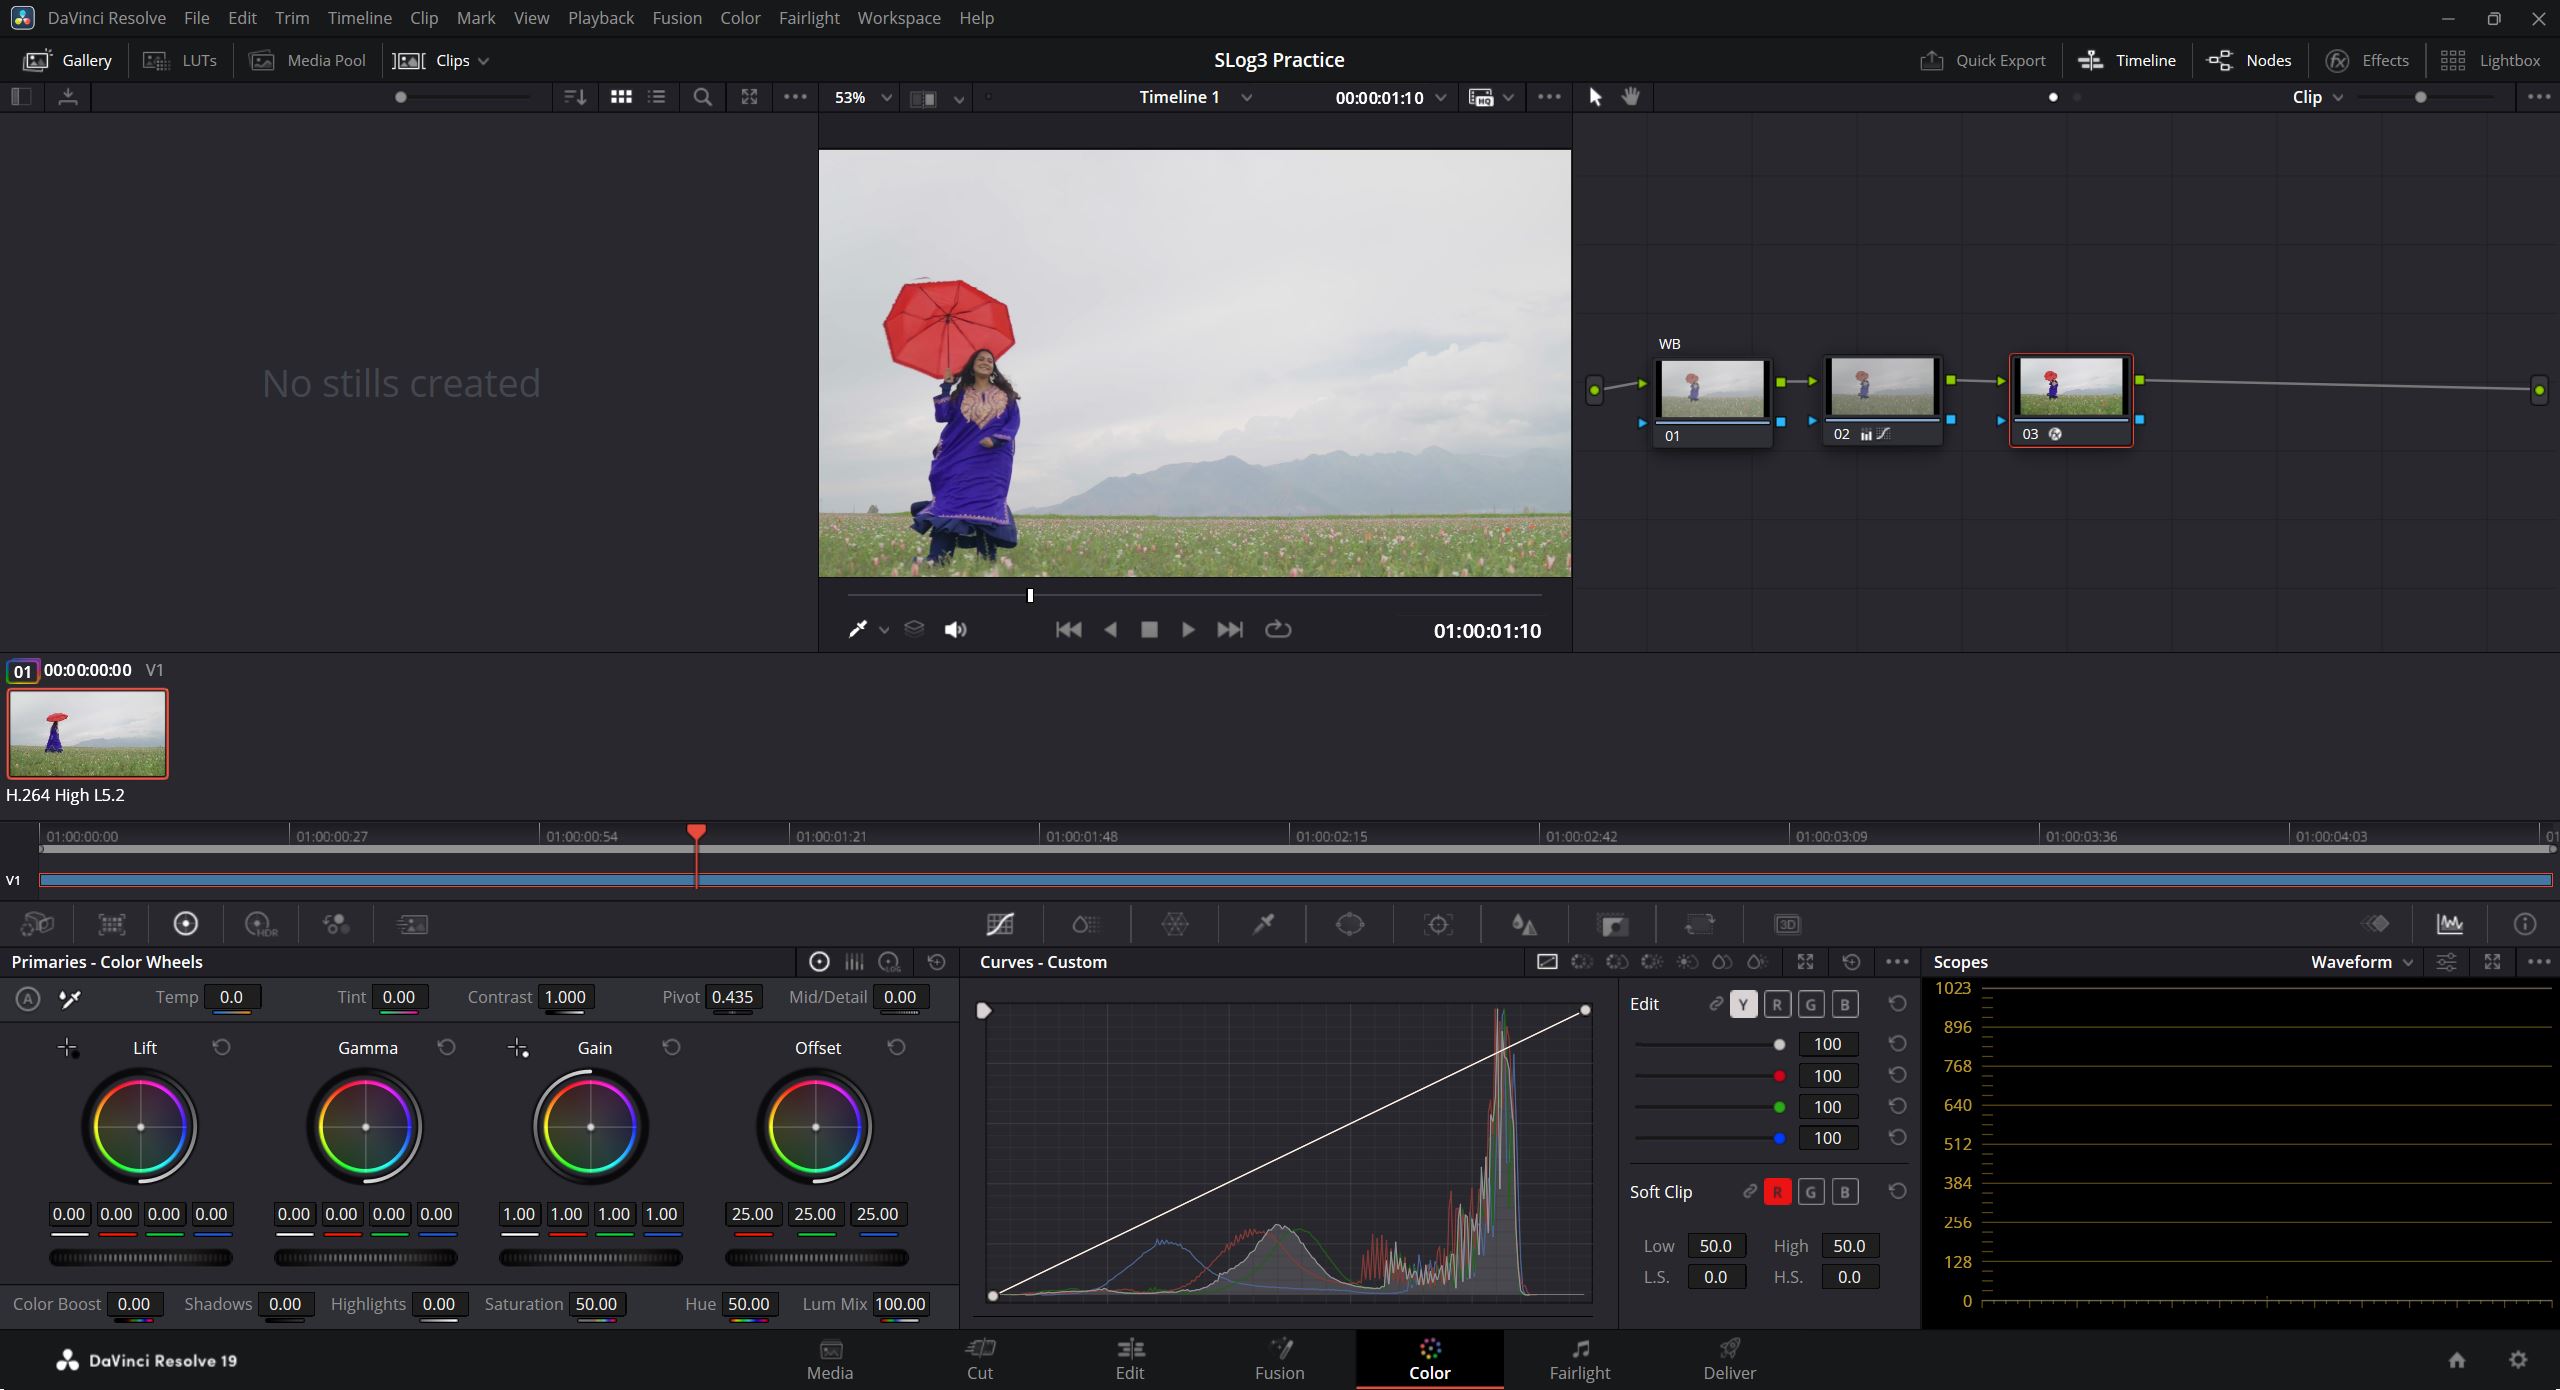Expand qualifier picker options chevron in viewer

point(884,630)
